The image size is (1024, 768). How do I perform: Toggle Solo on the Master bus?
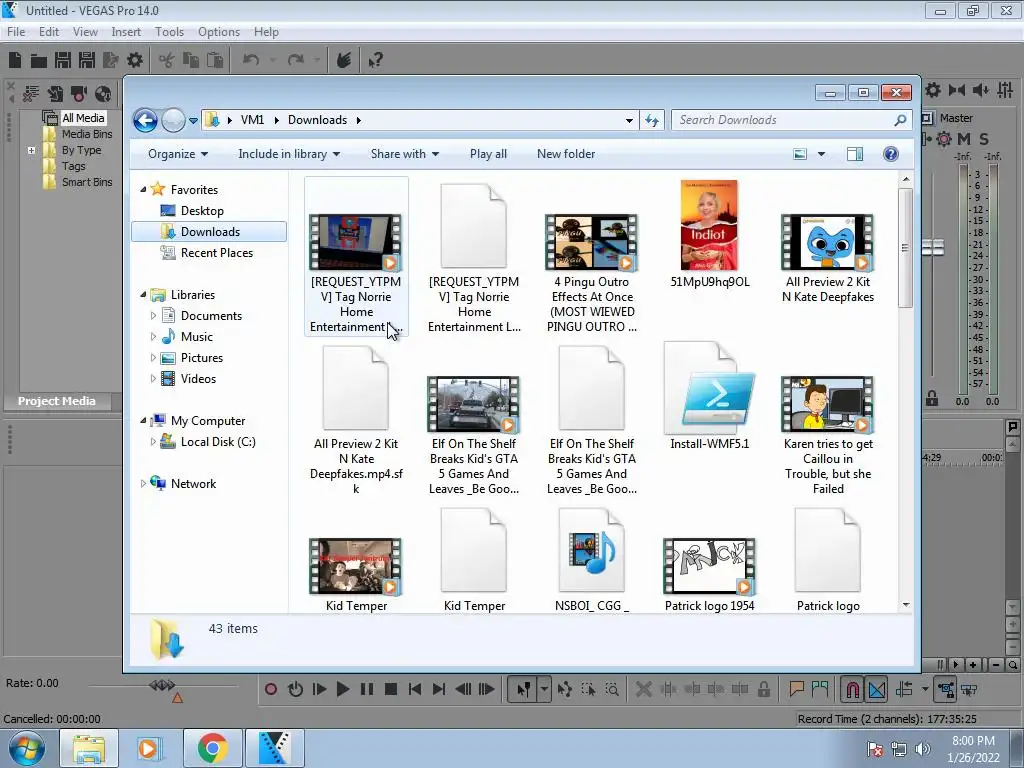[984, 138]
